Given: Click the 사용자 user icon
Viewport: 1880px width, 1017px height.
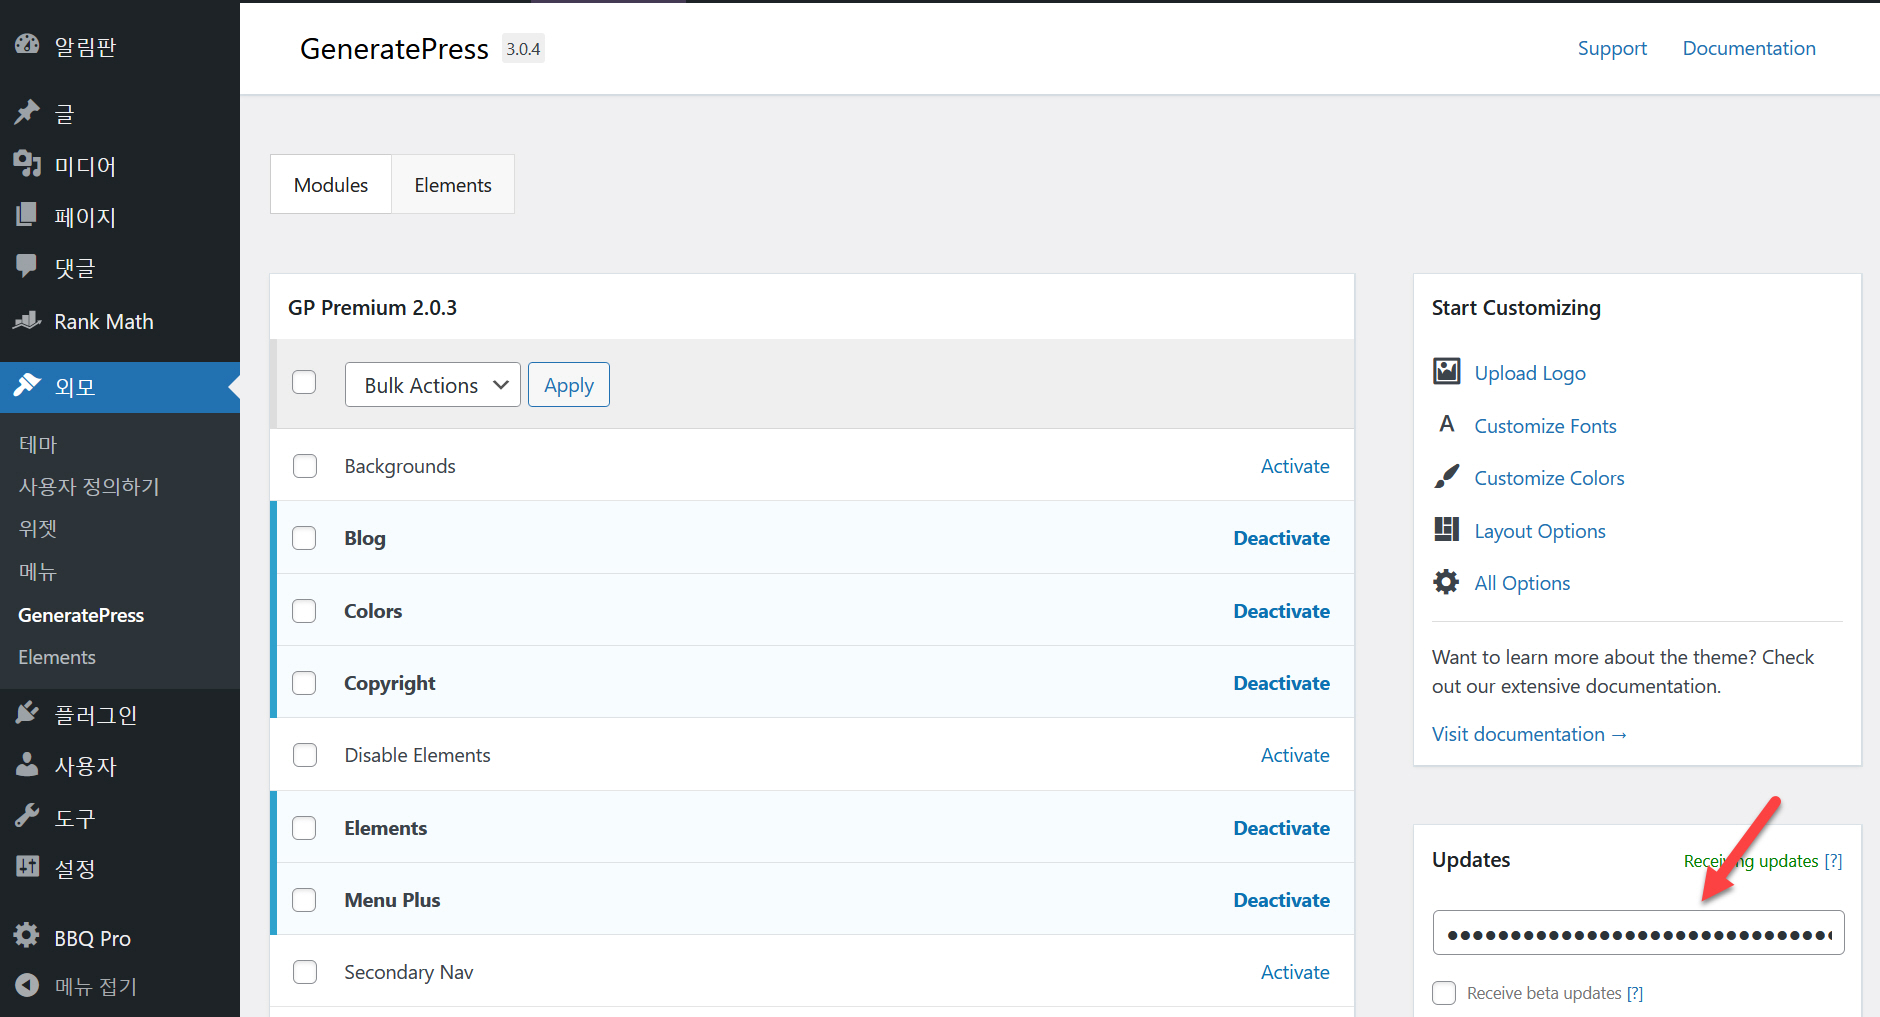Looking at the screenshot, I should 27,765.
